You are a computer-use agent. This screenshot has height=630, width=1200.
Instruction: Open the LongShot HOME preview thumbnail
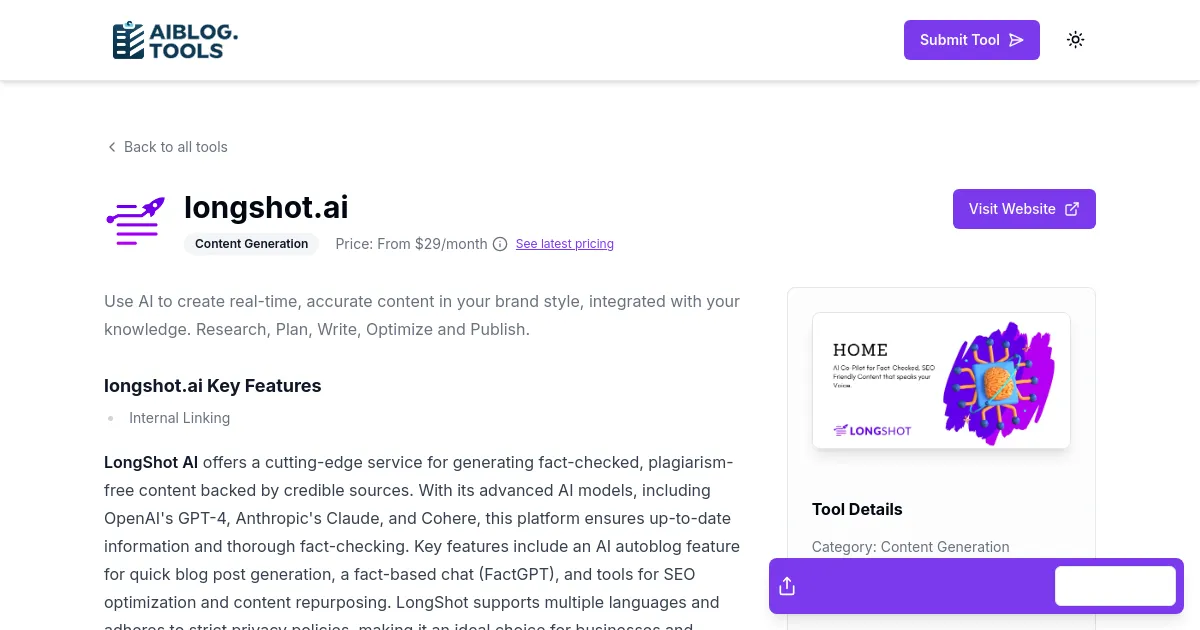point(940,381)
